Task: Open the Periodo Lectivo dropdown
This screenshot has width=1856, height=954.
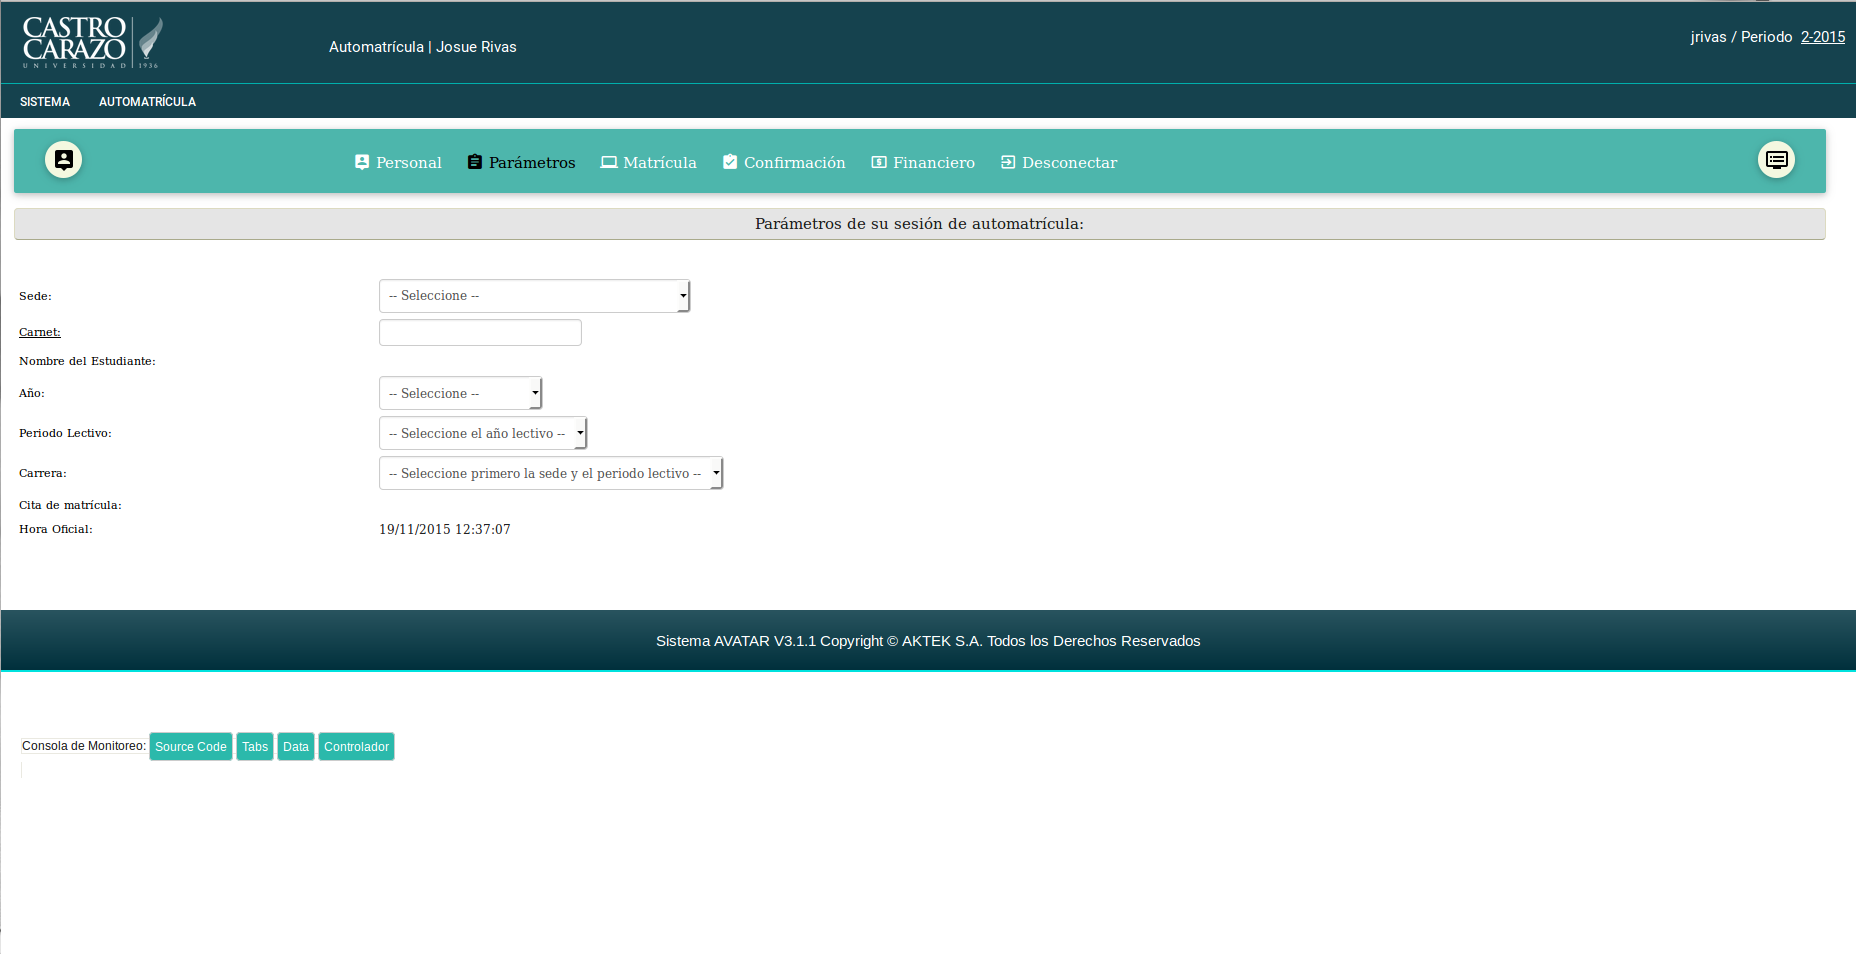Action: click(482, 434)
